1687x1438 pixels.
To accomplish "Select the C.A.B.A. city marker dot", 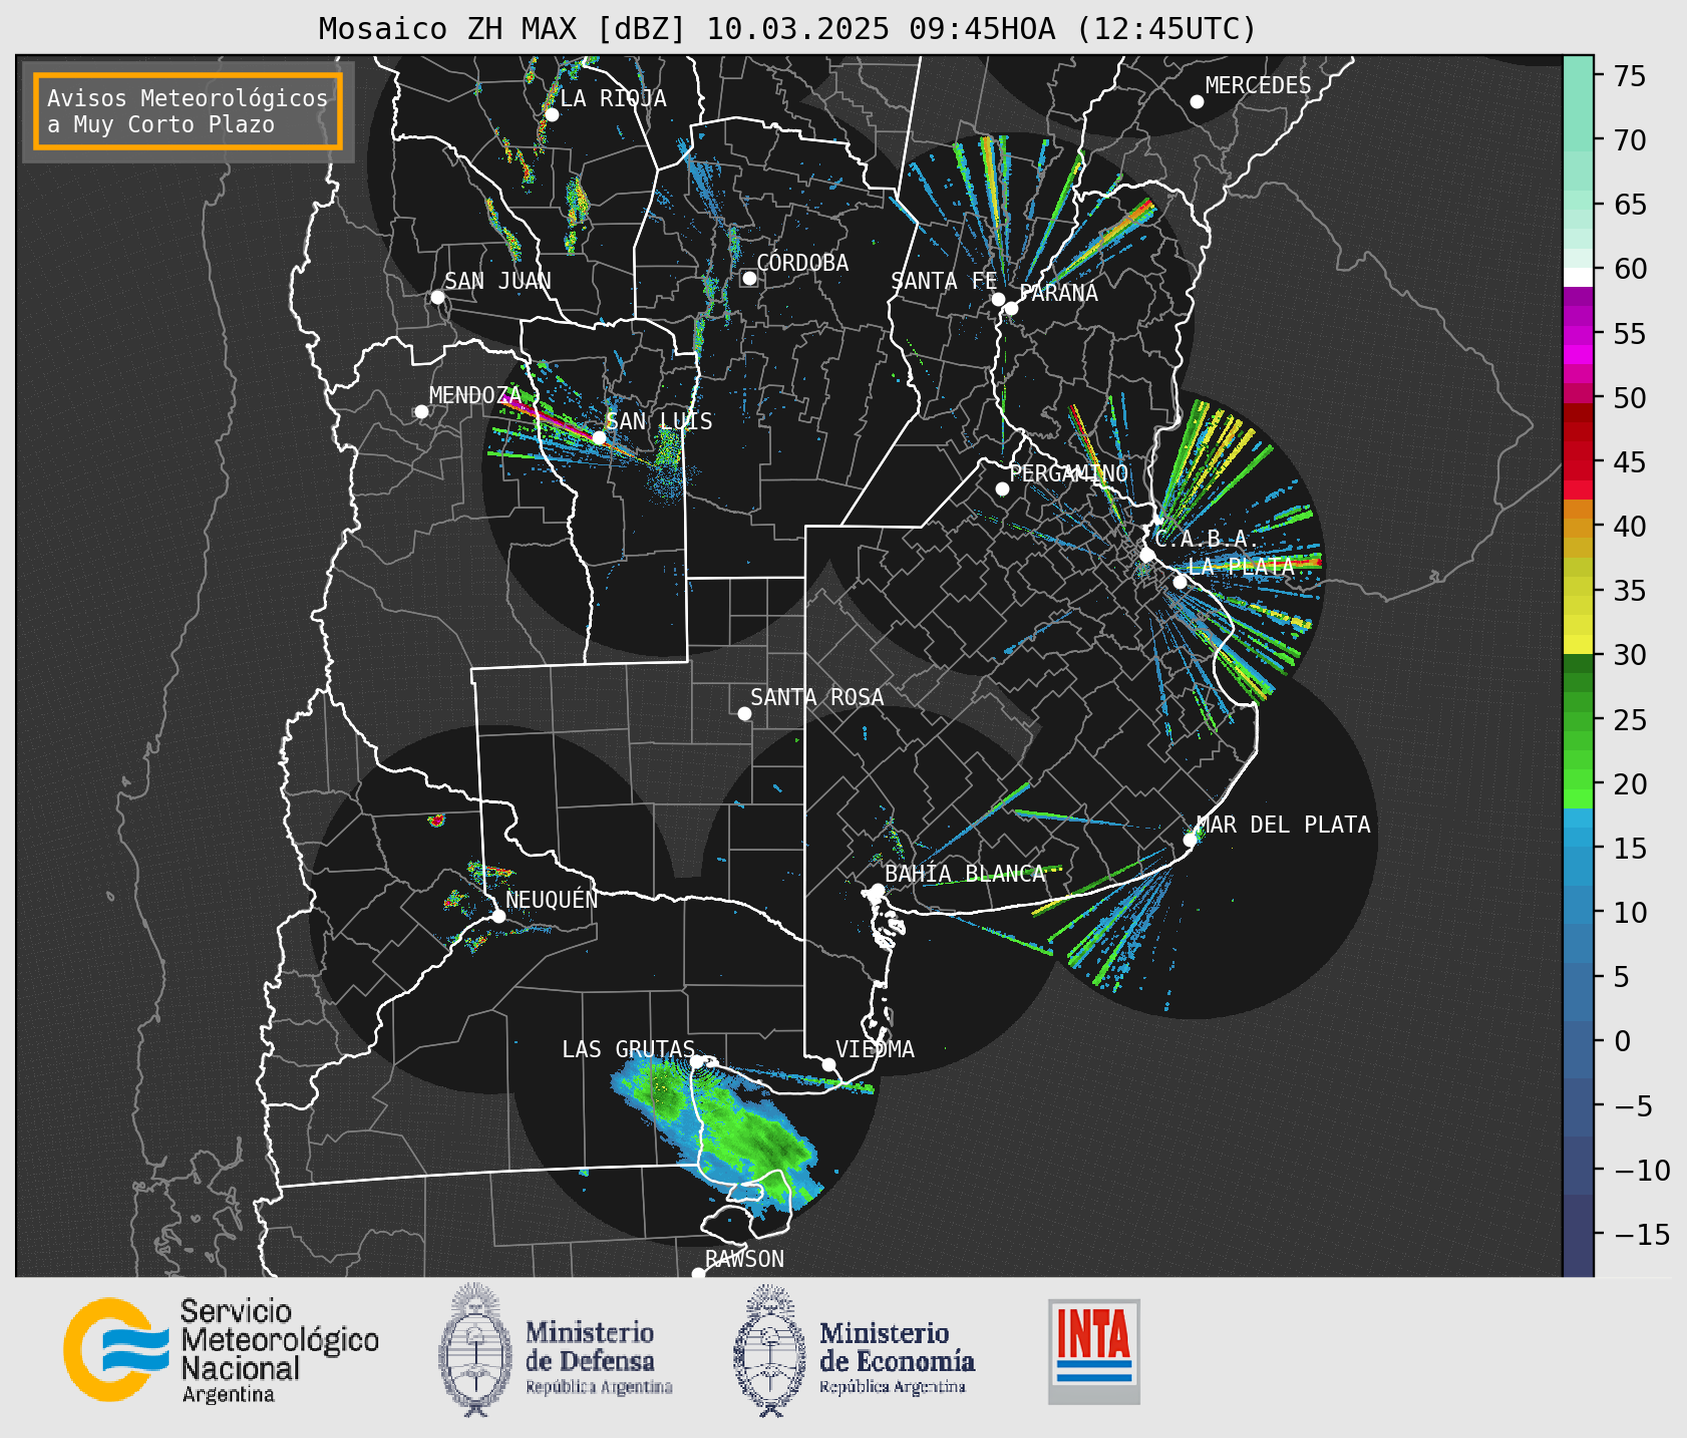I will coord(1147,555).
